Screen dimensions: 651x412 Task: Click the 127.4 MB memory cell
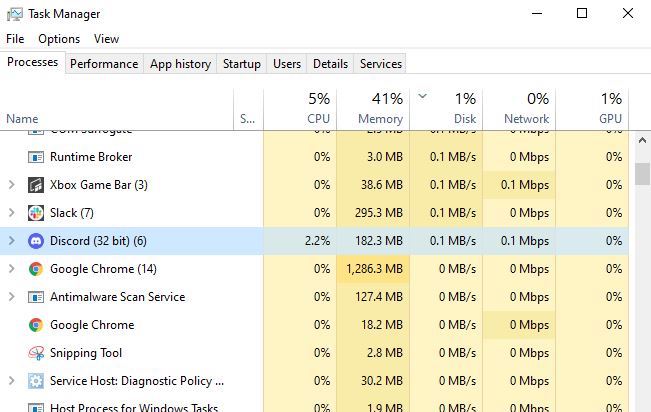(x=373, y=297)
